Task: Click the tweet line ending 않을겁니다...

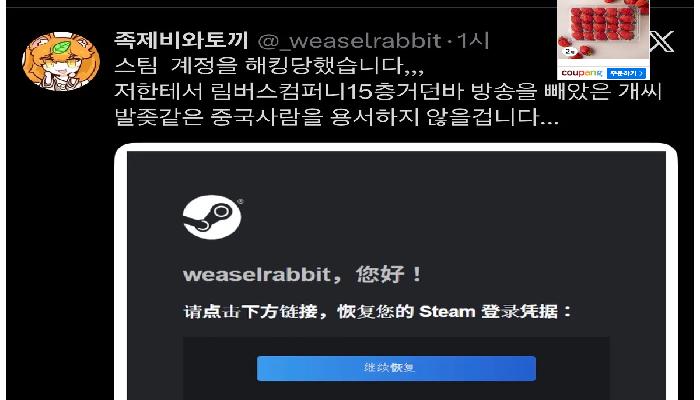Action: tap(336, 117)
